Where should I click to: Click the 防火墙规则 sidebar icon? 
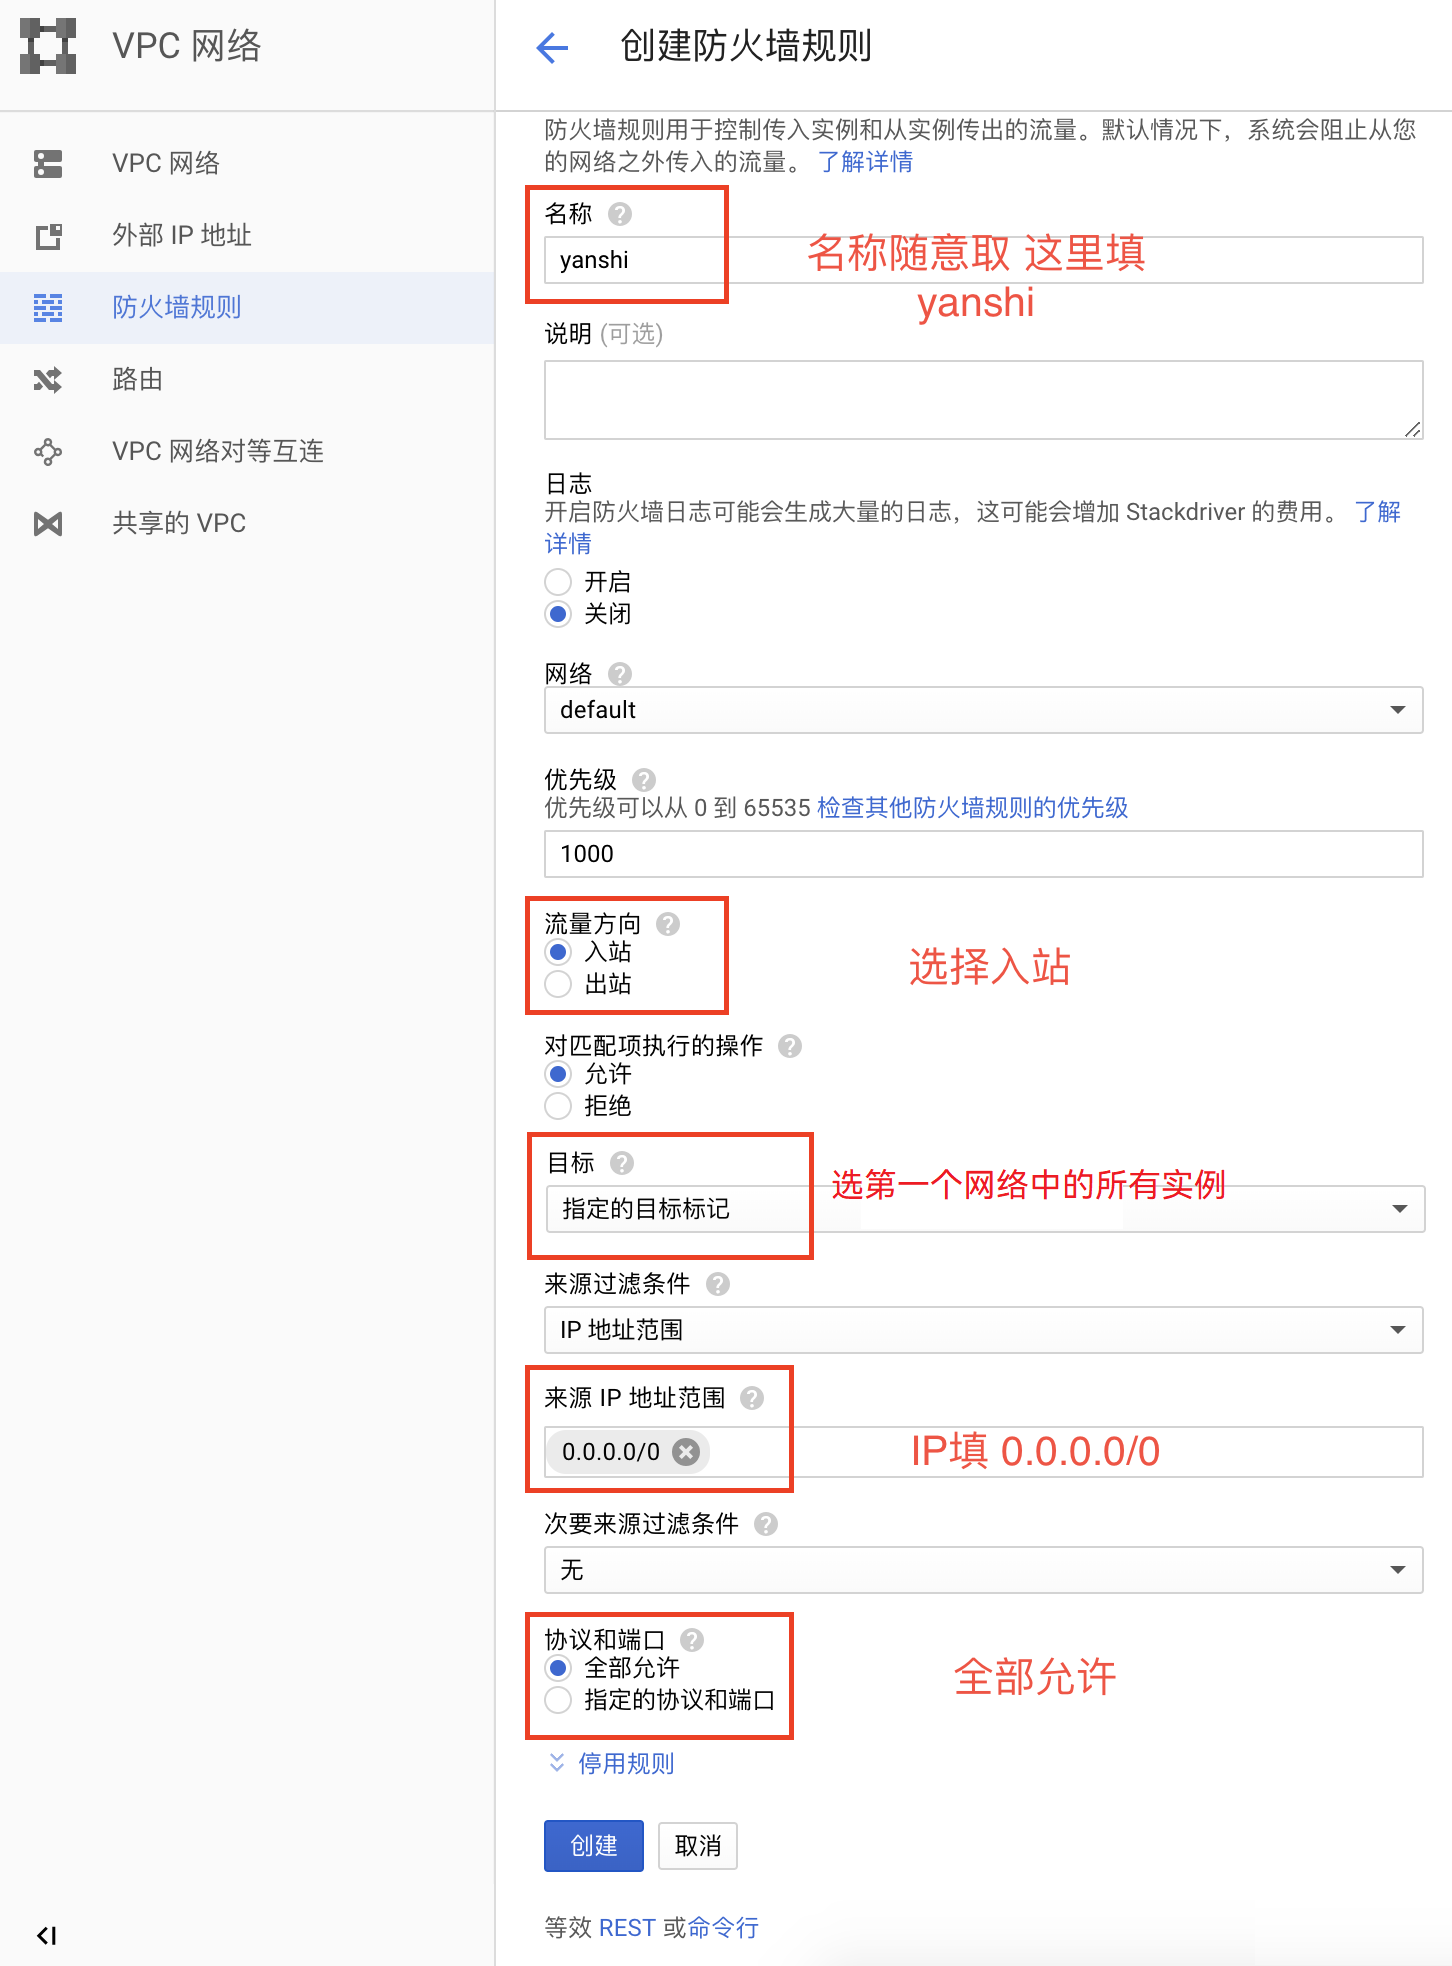pyautogui.click(x=48, y=308)
